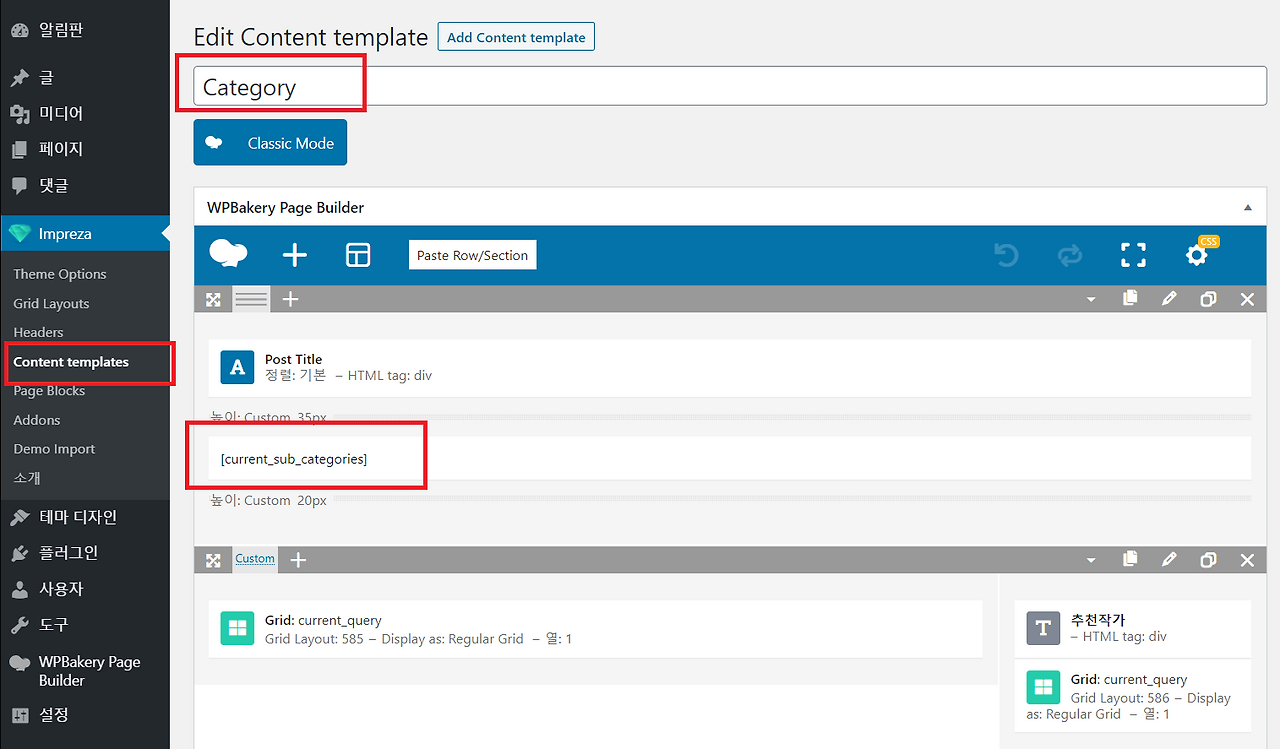
Task: Collapse the WPBakery Page Builder panel
Action: (1247, 208)
